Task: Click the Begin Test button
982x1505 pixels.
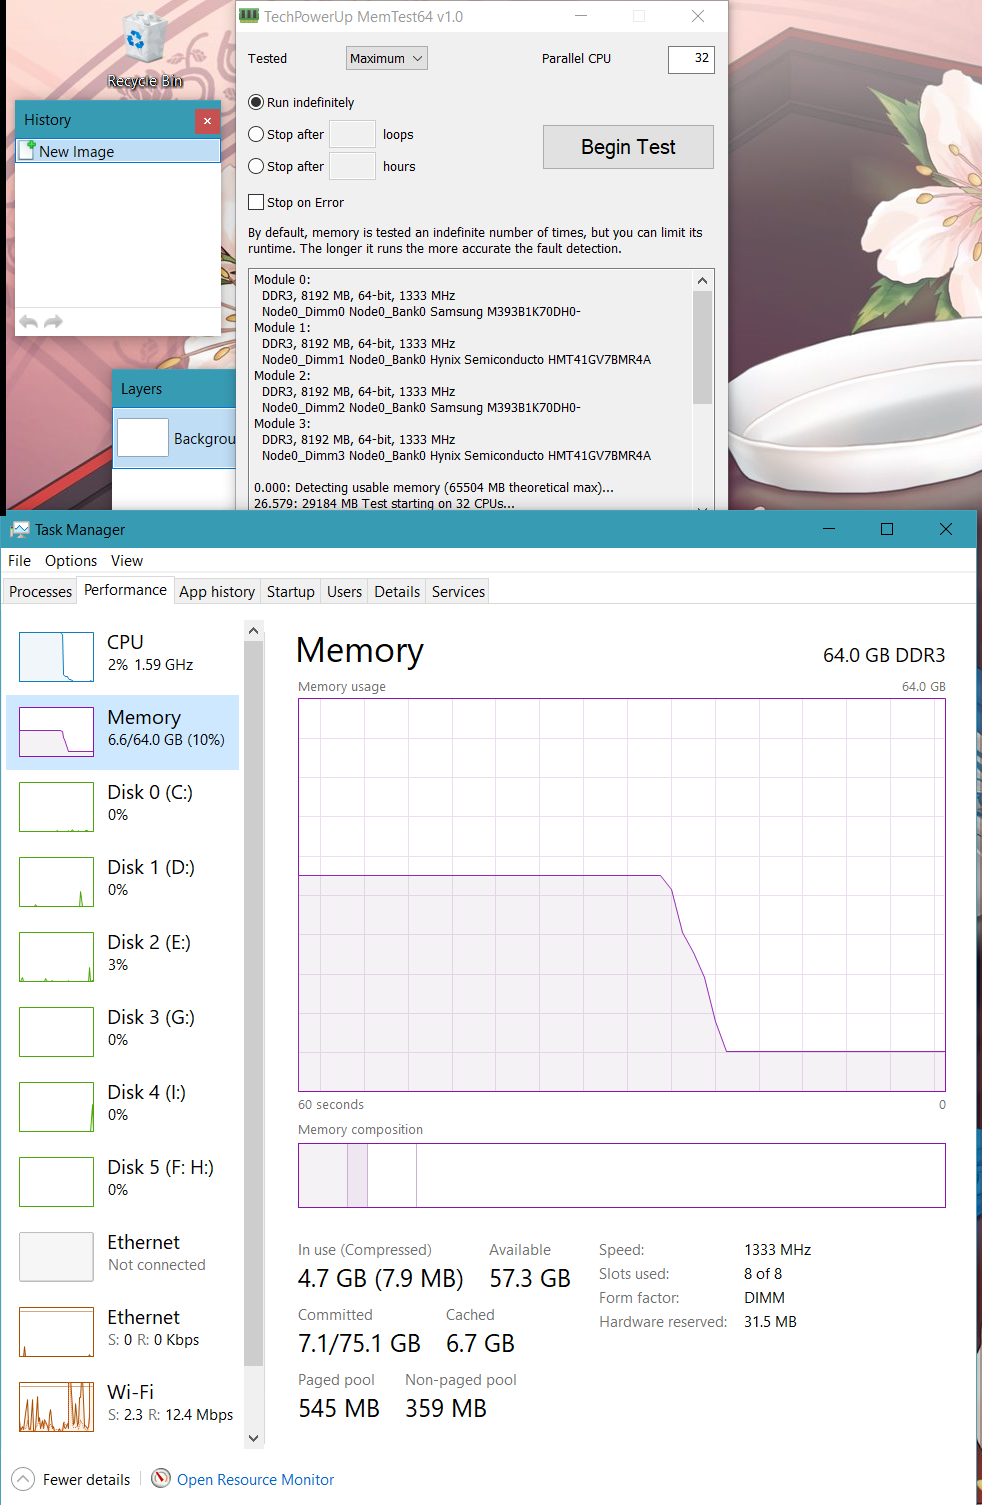Action: [x=628, y=147]
